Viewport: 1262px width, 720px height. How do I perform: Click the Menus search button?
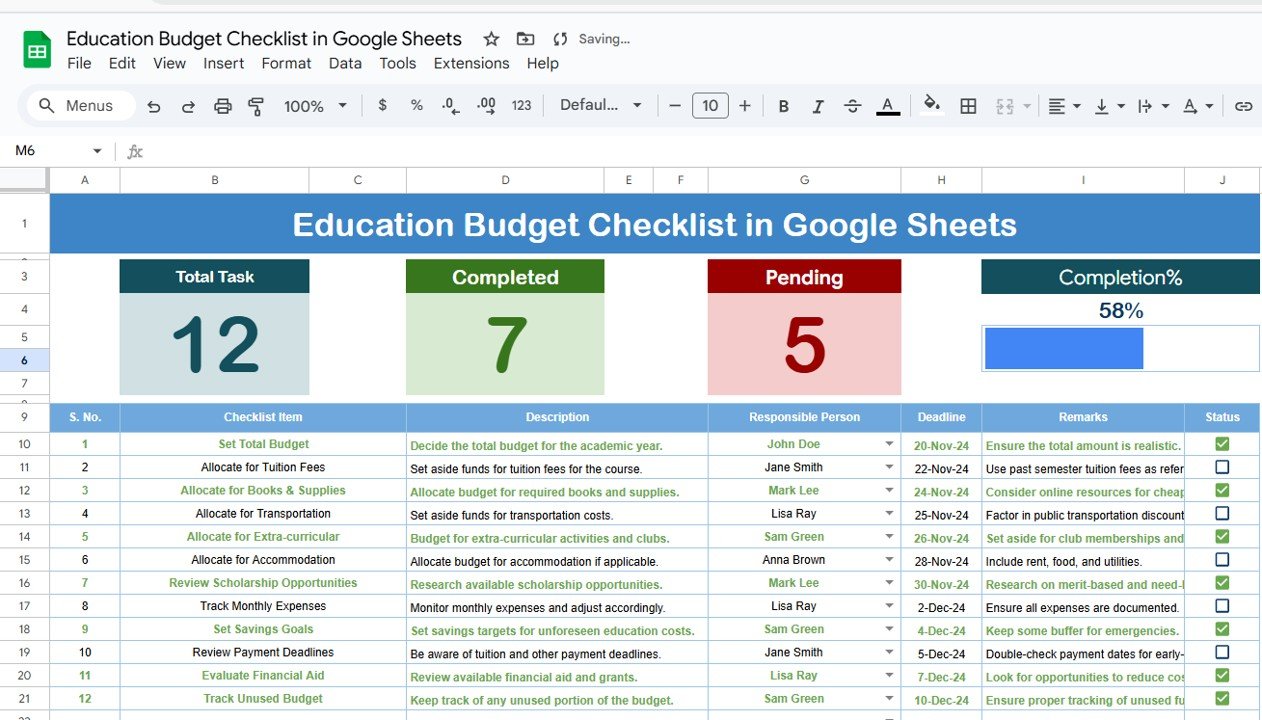pos(80,106)
